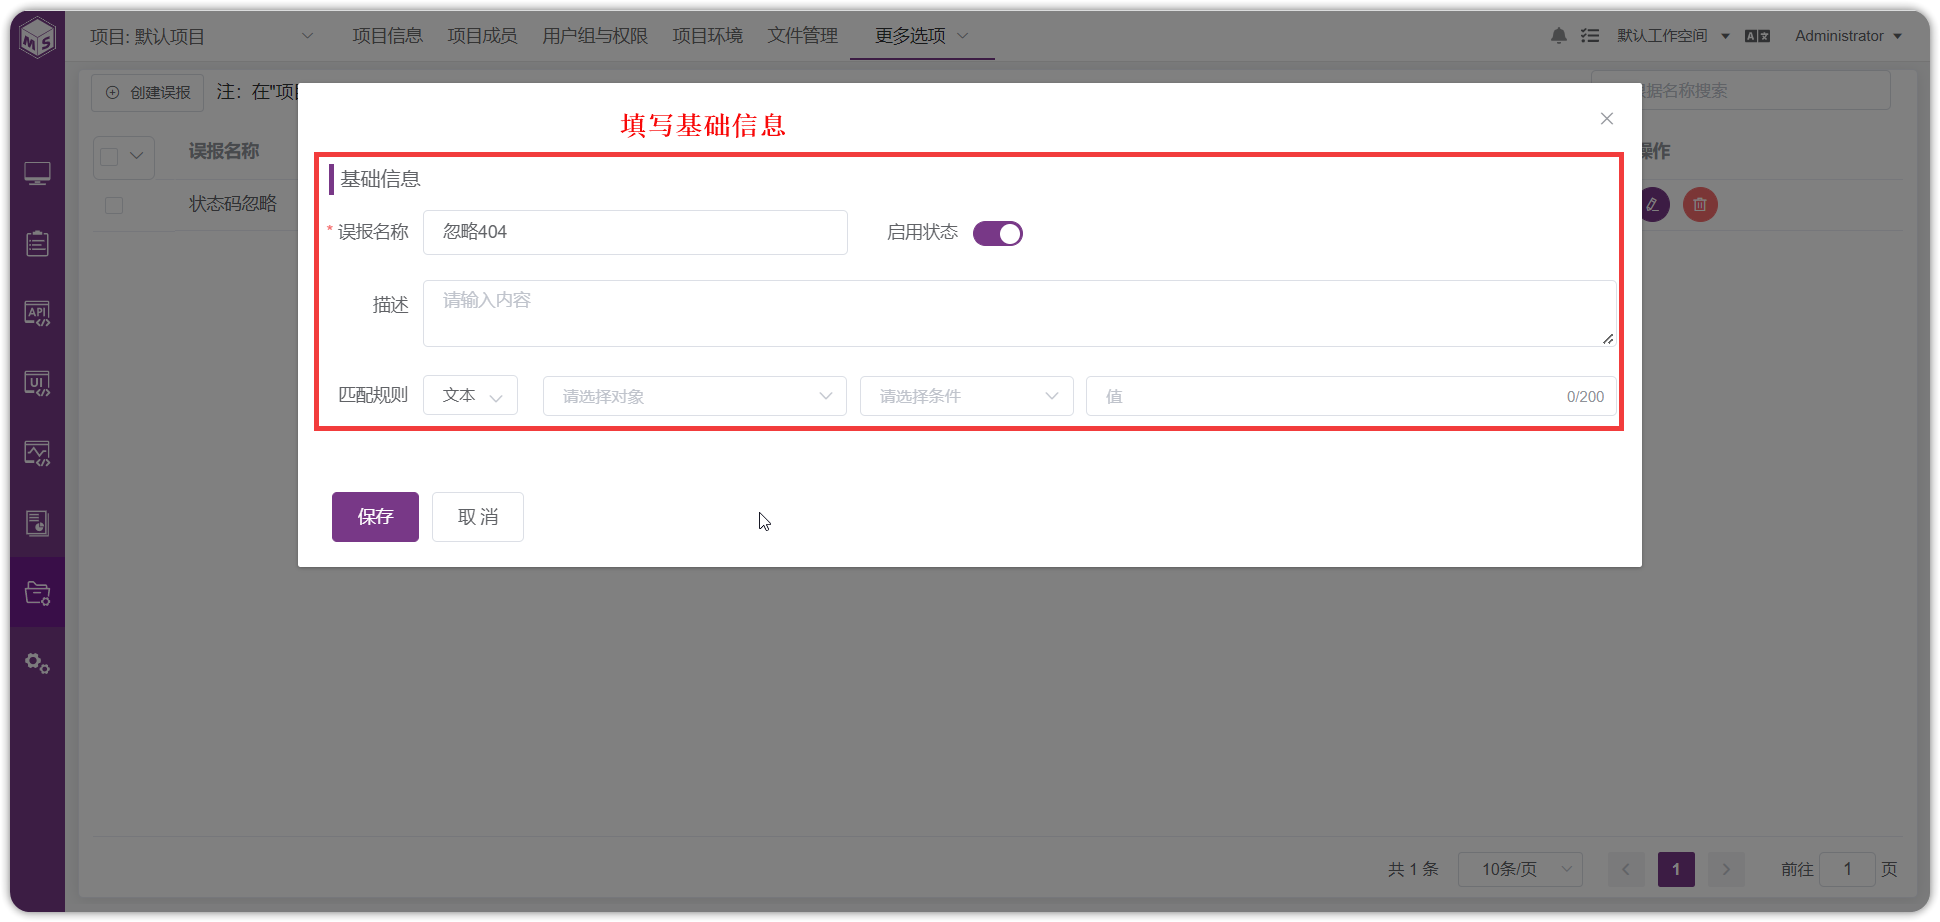Toggle the 启用状态 switch
This screenshot has width=1940, height=922.
point(998,233)
